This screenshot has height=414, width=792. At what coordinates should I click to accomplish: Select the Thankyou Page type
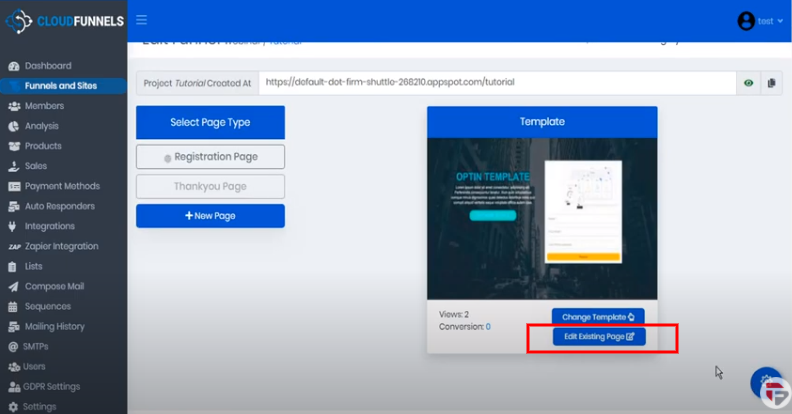[210, 186]
